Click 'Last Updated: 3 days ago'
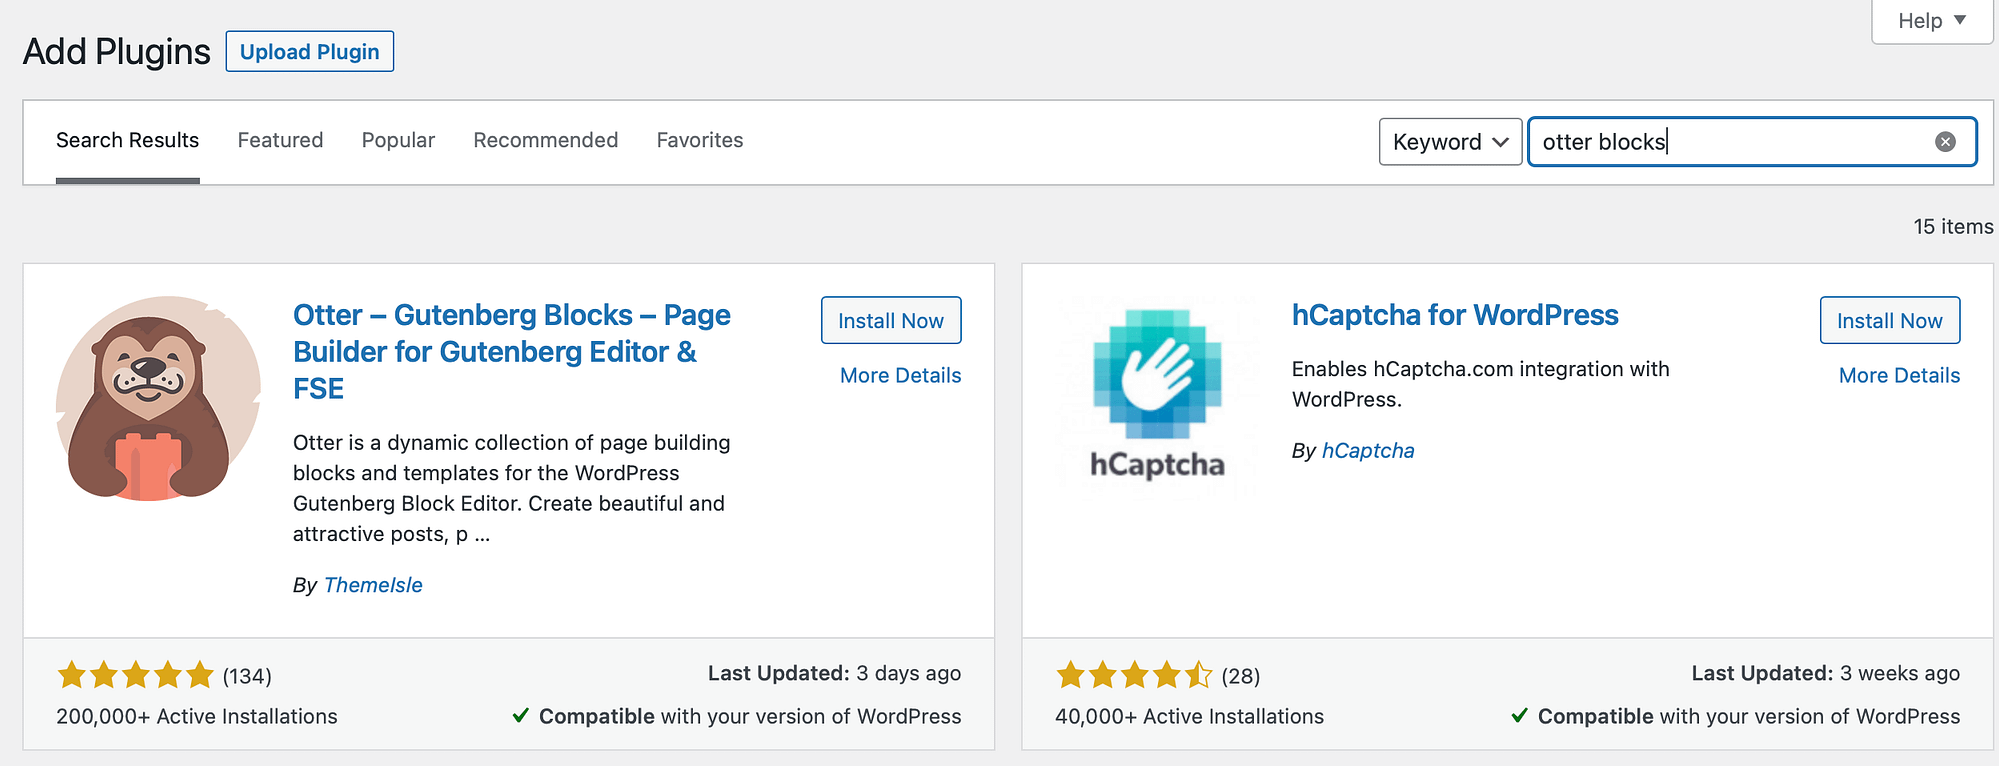 (x=834, y=674)
